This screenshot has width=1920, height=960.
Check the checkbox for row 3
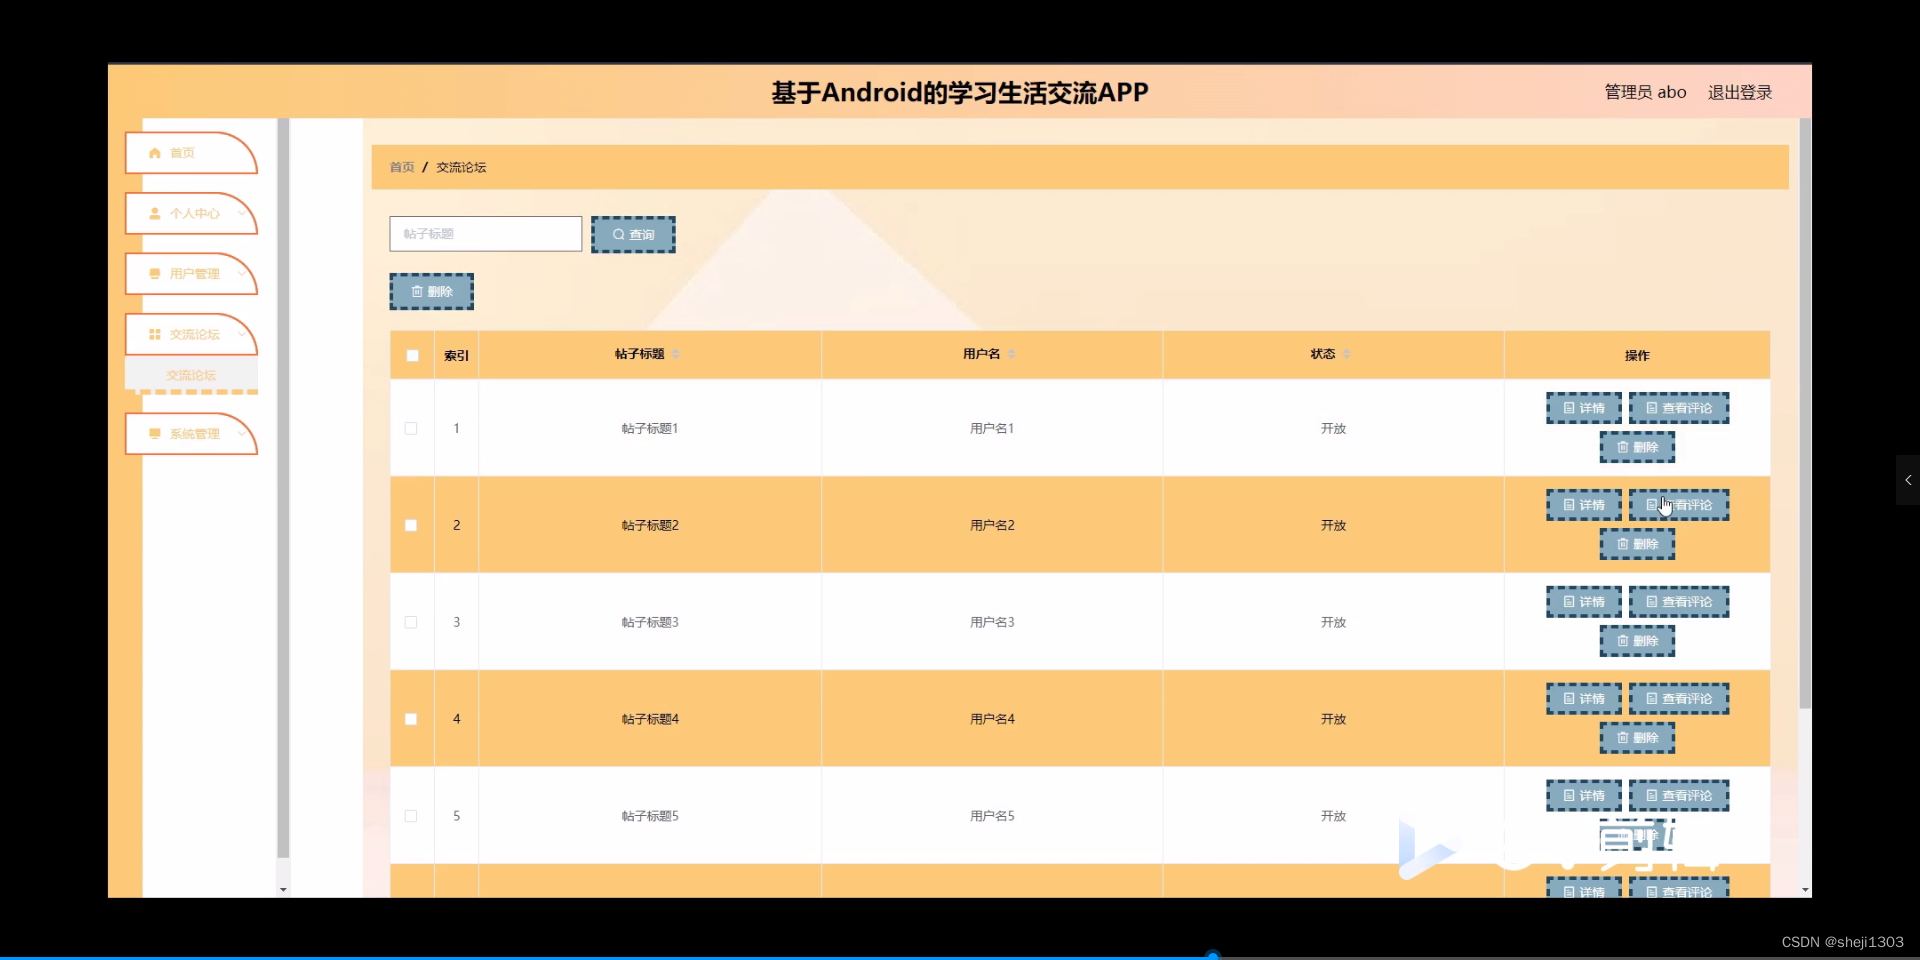410,622
